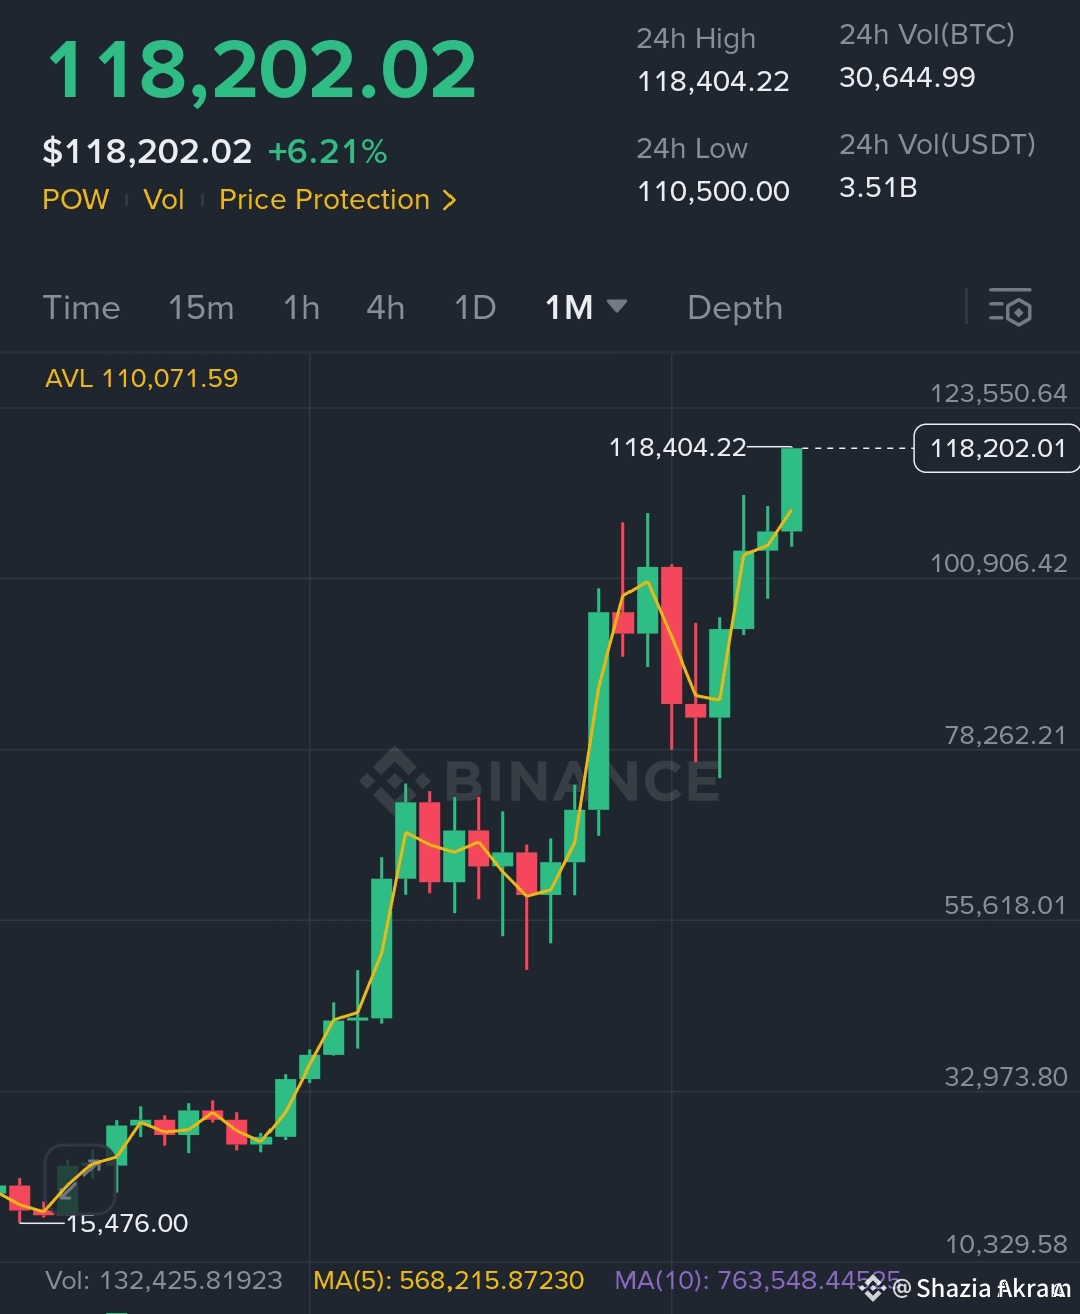Open Price Protection chevron
The width and height of the screenshot is (1080, 1314).
[x=449, y=200]
